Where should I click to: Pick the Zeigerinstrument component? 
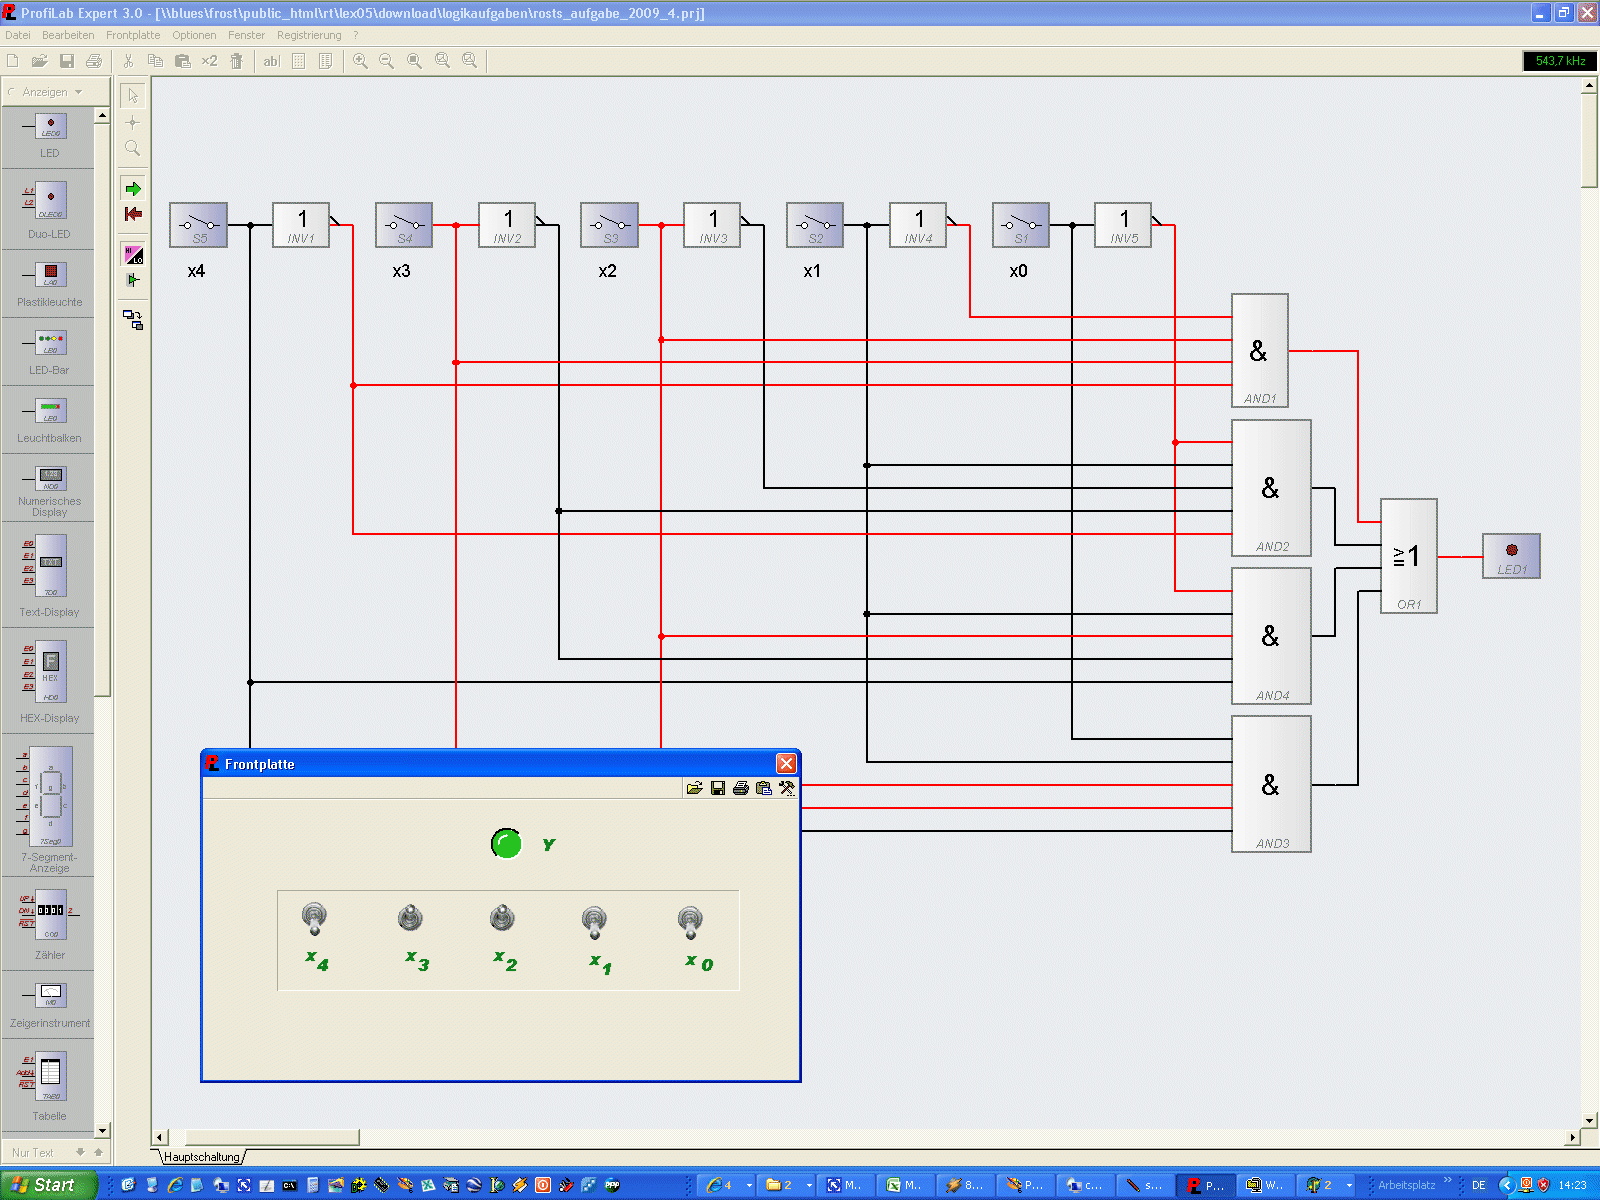click(49, 1004)
